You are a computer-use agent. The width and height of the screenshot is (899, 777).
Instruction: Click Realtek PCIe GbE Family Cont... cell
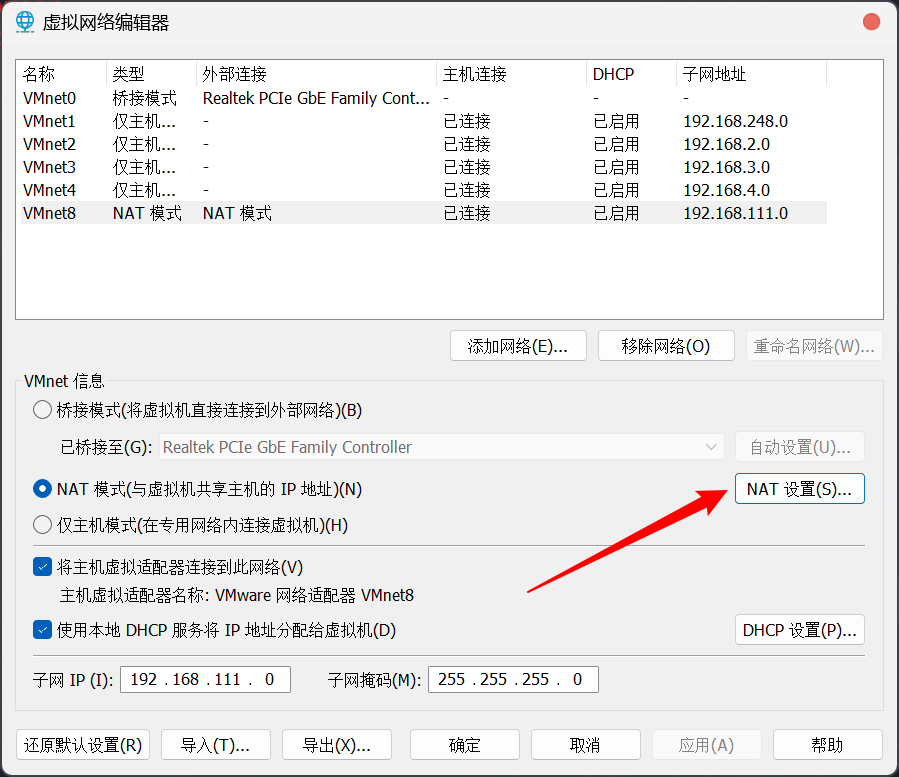point(316,98)
